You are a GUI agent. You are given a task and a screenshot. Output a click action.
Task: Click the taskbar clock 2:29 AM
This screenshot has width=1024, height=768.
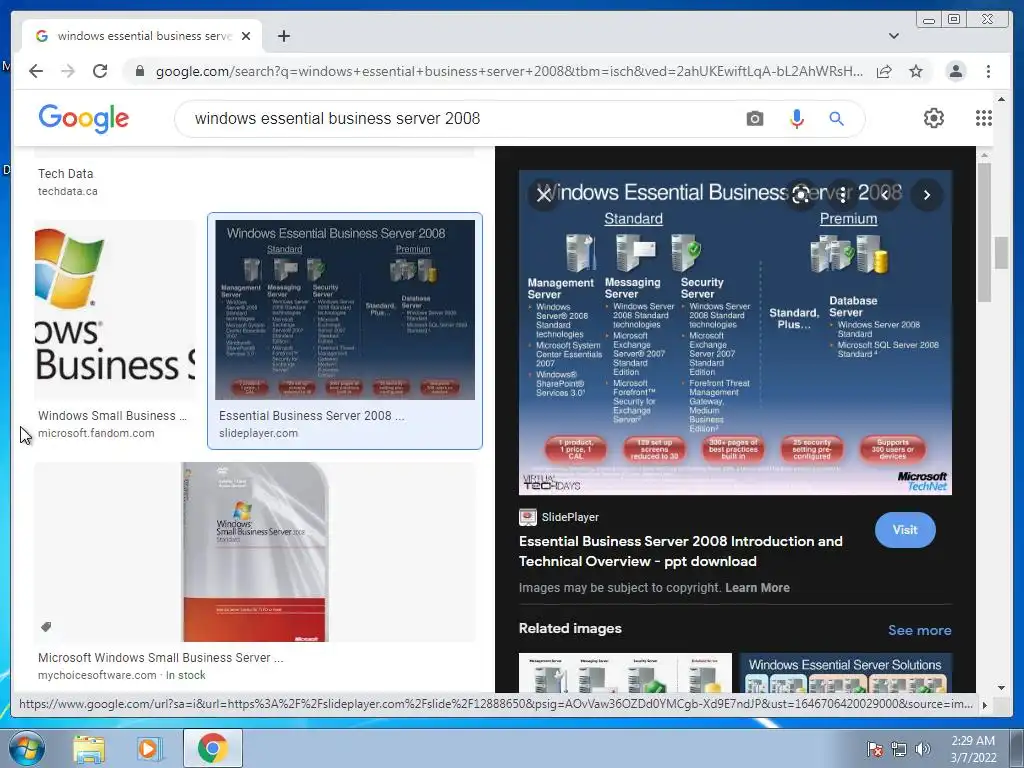pos(973,749)
